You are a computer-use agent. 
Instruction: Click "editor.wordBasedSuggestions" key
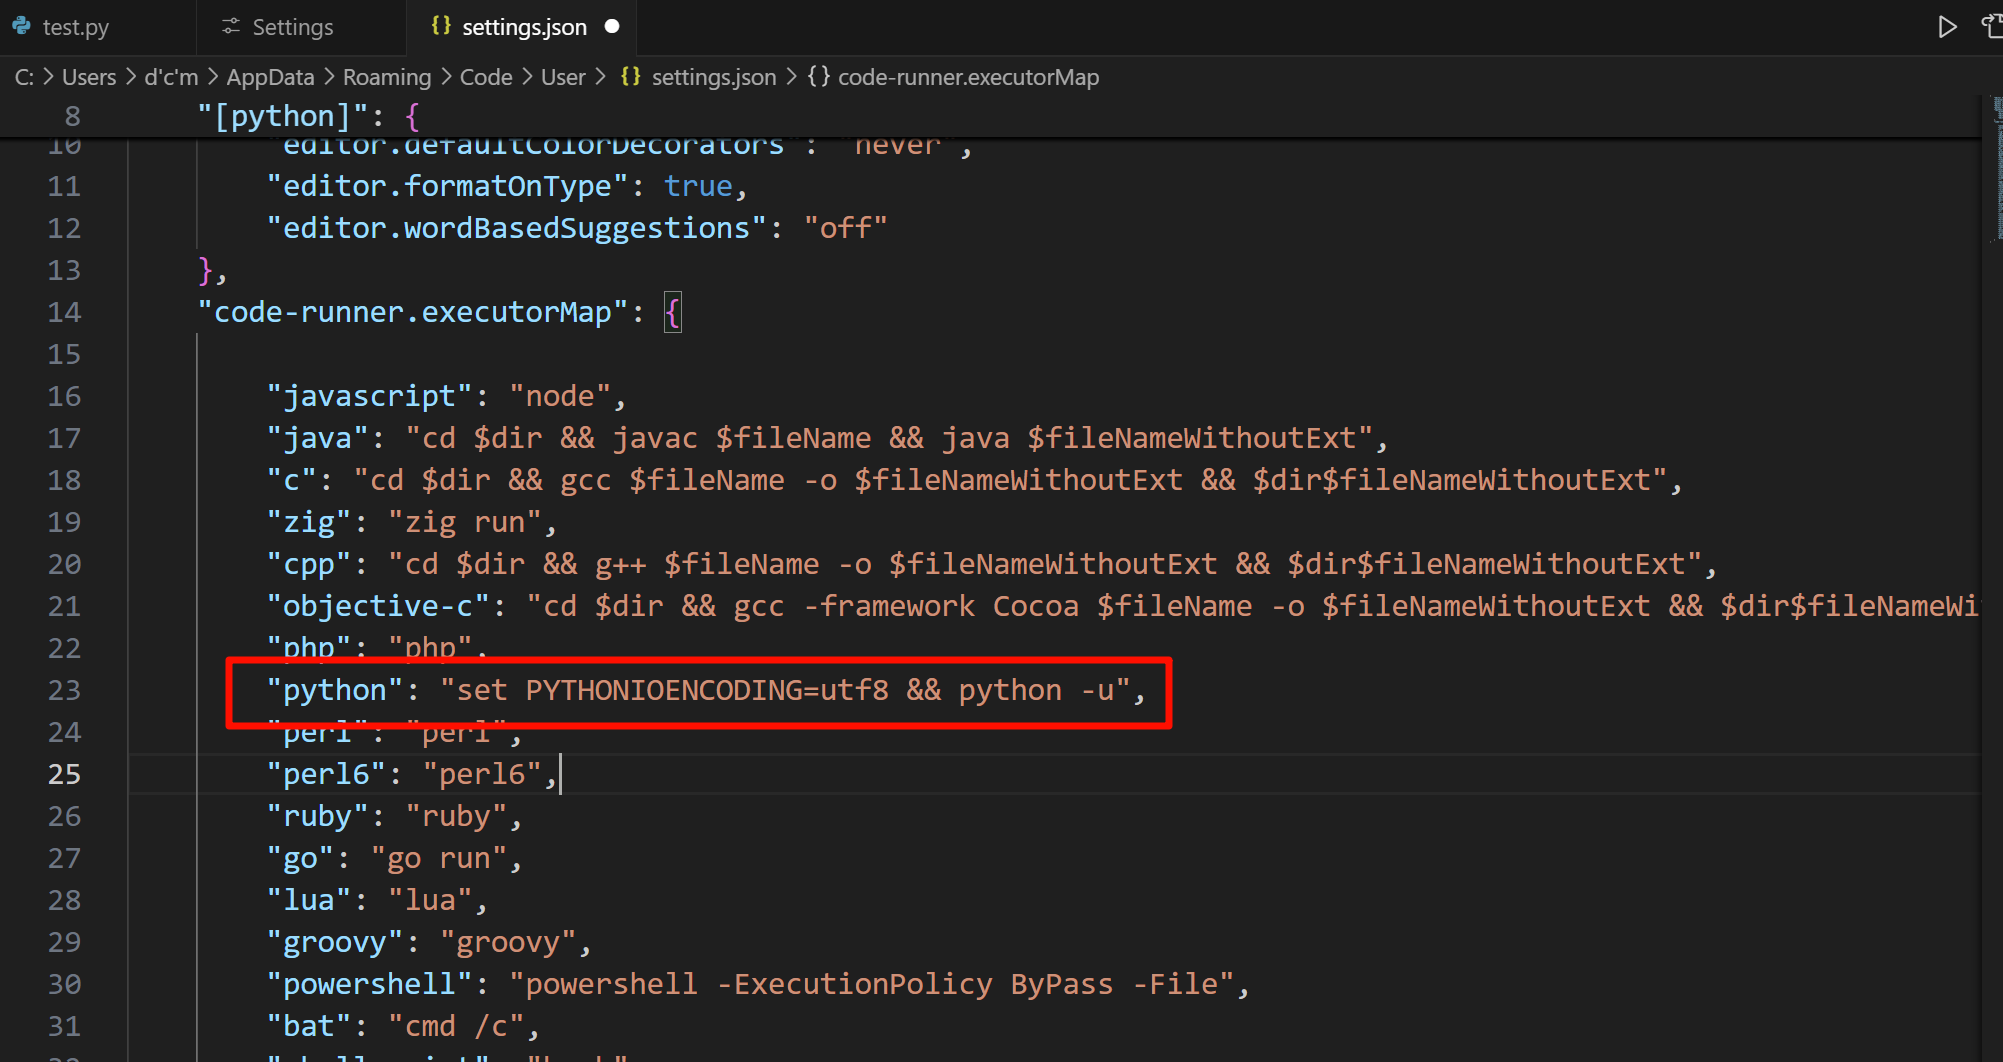[516, 228]
